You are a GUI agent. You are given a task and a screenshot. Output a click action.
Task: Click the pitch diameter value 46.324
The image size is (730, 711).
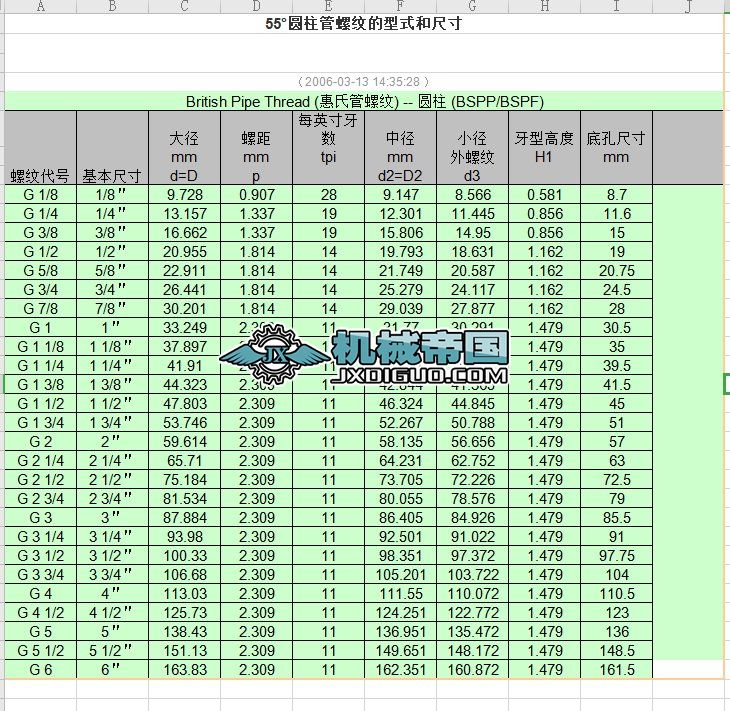(x=400, y=404)
